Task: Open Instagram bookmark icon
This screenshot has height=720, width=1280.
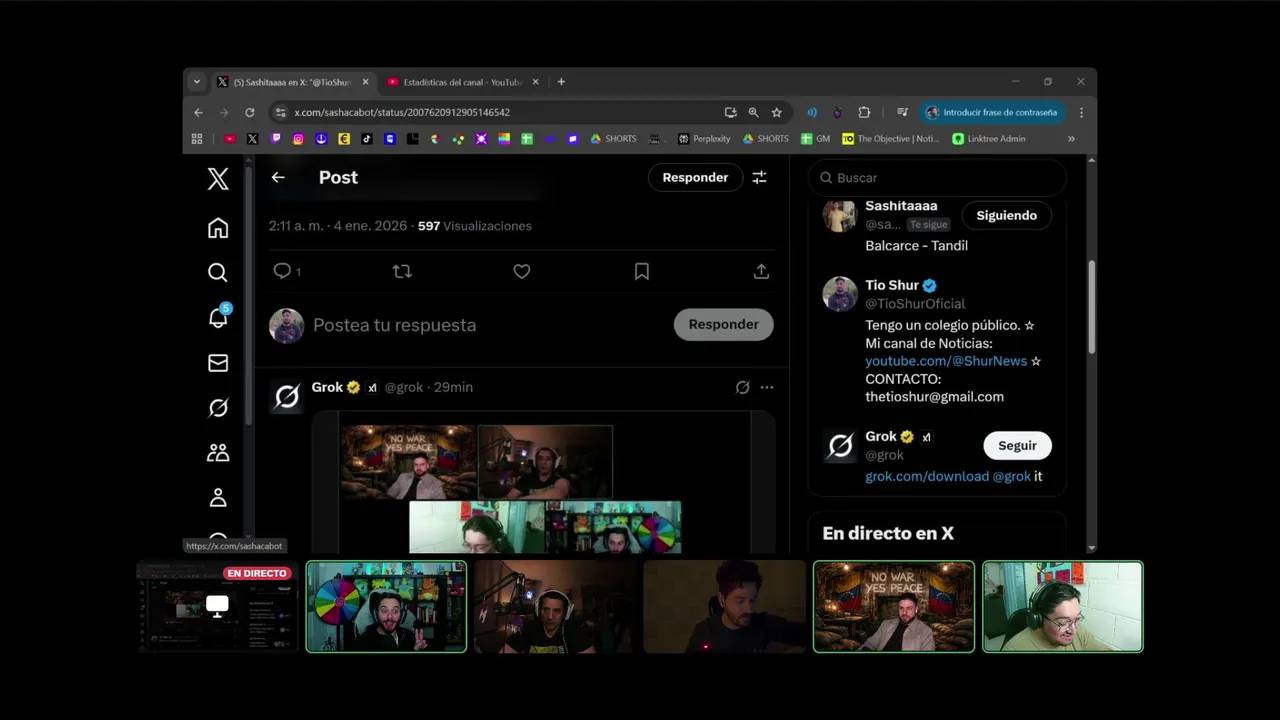Action: point(298,139)
